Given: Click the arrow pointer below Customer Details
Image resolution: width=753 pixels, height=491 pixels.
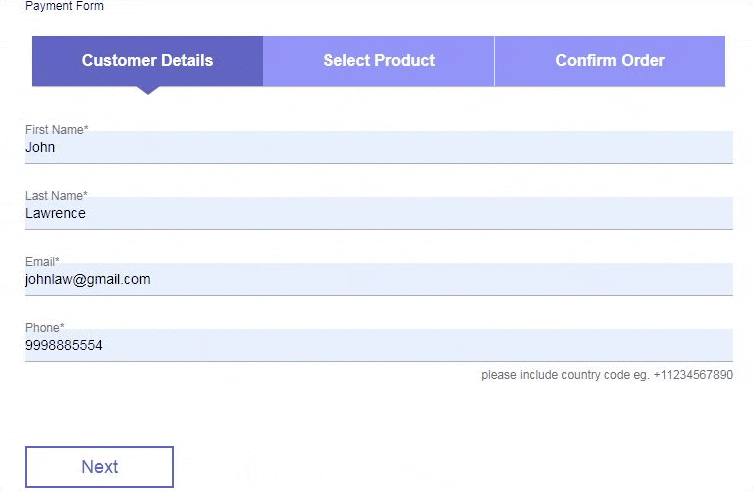Looking at the screenshot, I should point(148,90).
